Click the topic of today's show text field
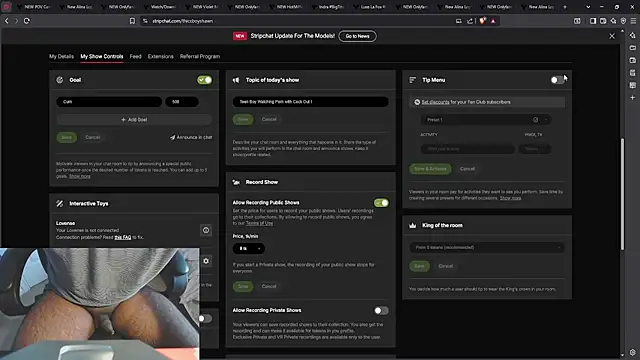 [310, 102]
